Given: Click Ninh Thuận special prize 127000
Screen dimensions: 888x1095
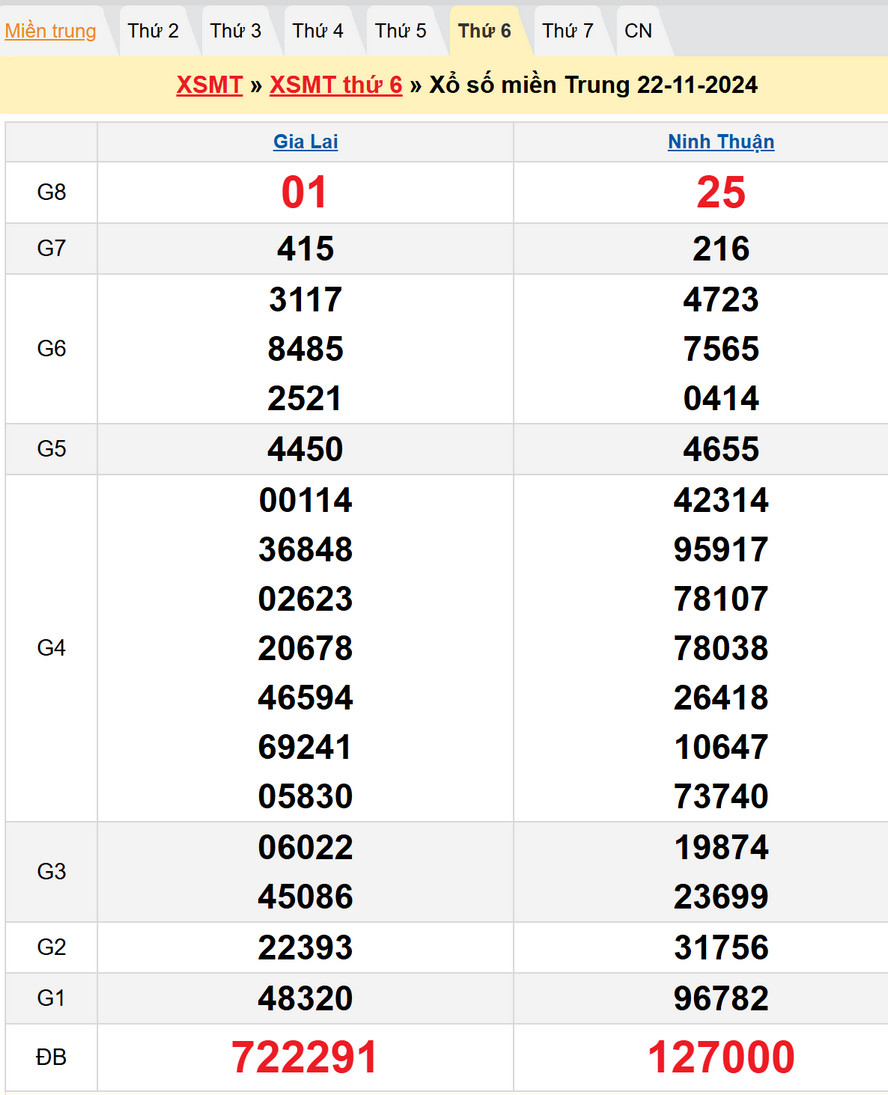Looking at the screenshot, I should [721, 1057].
